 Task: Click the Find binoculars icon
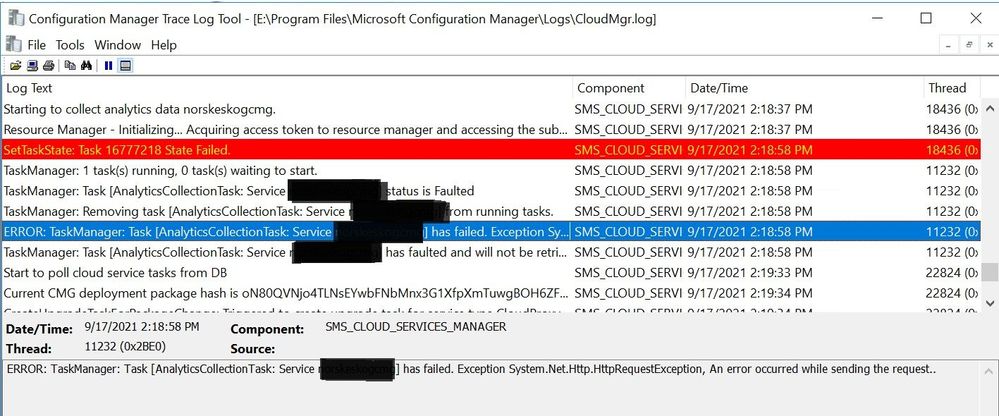(x=86, y=66)
